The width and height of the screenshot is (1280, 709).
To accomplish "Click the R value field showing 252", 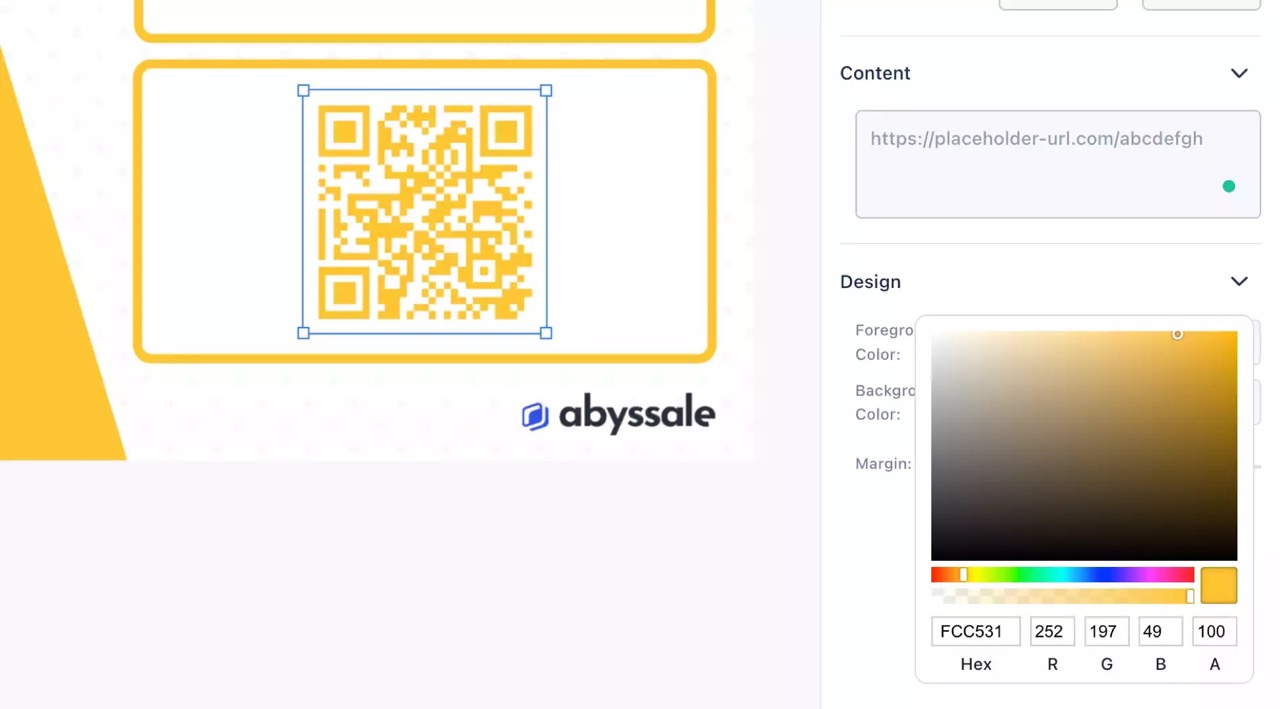I will [1052, 631].
